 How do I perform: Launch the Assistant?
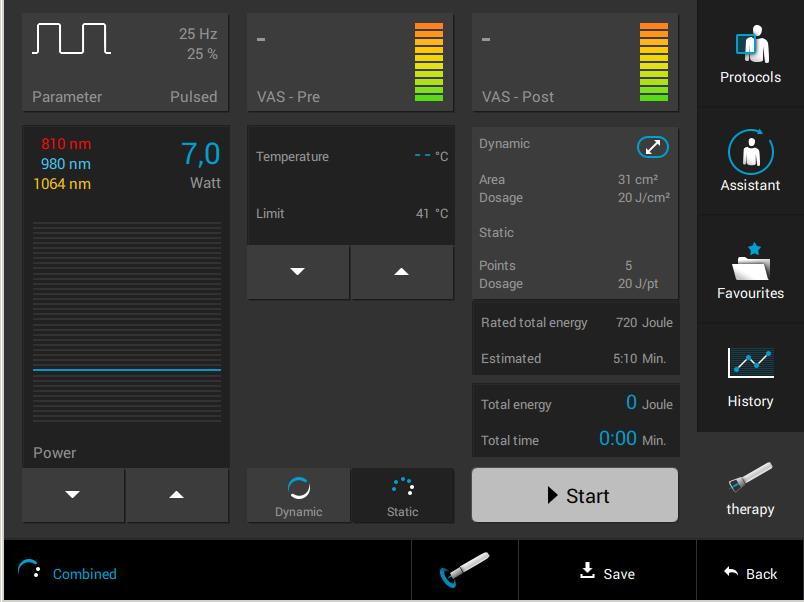[749, 160]
